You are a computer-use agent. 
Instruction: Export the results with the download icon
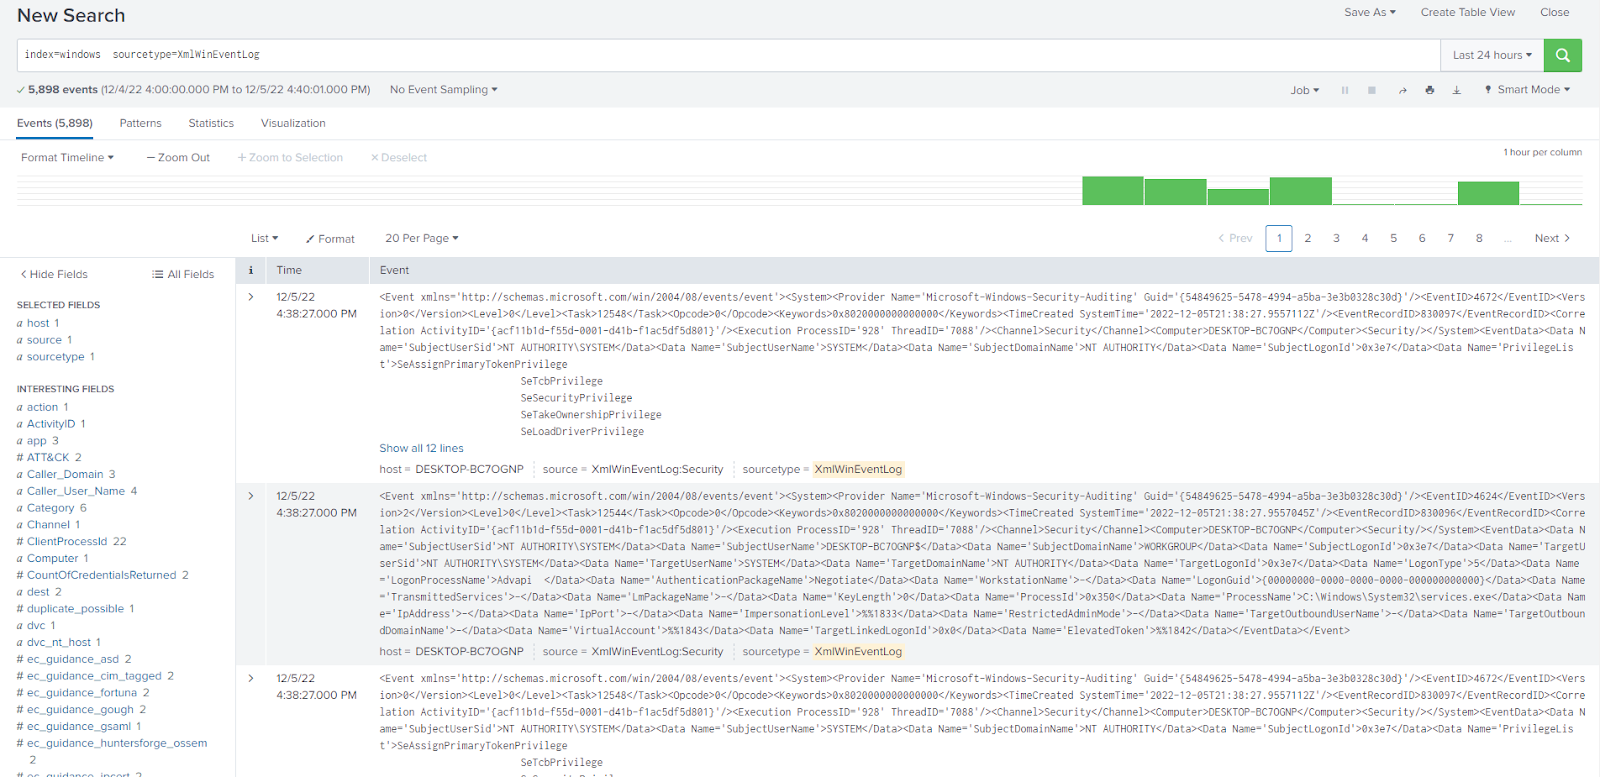(1457, 90)
